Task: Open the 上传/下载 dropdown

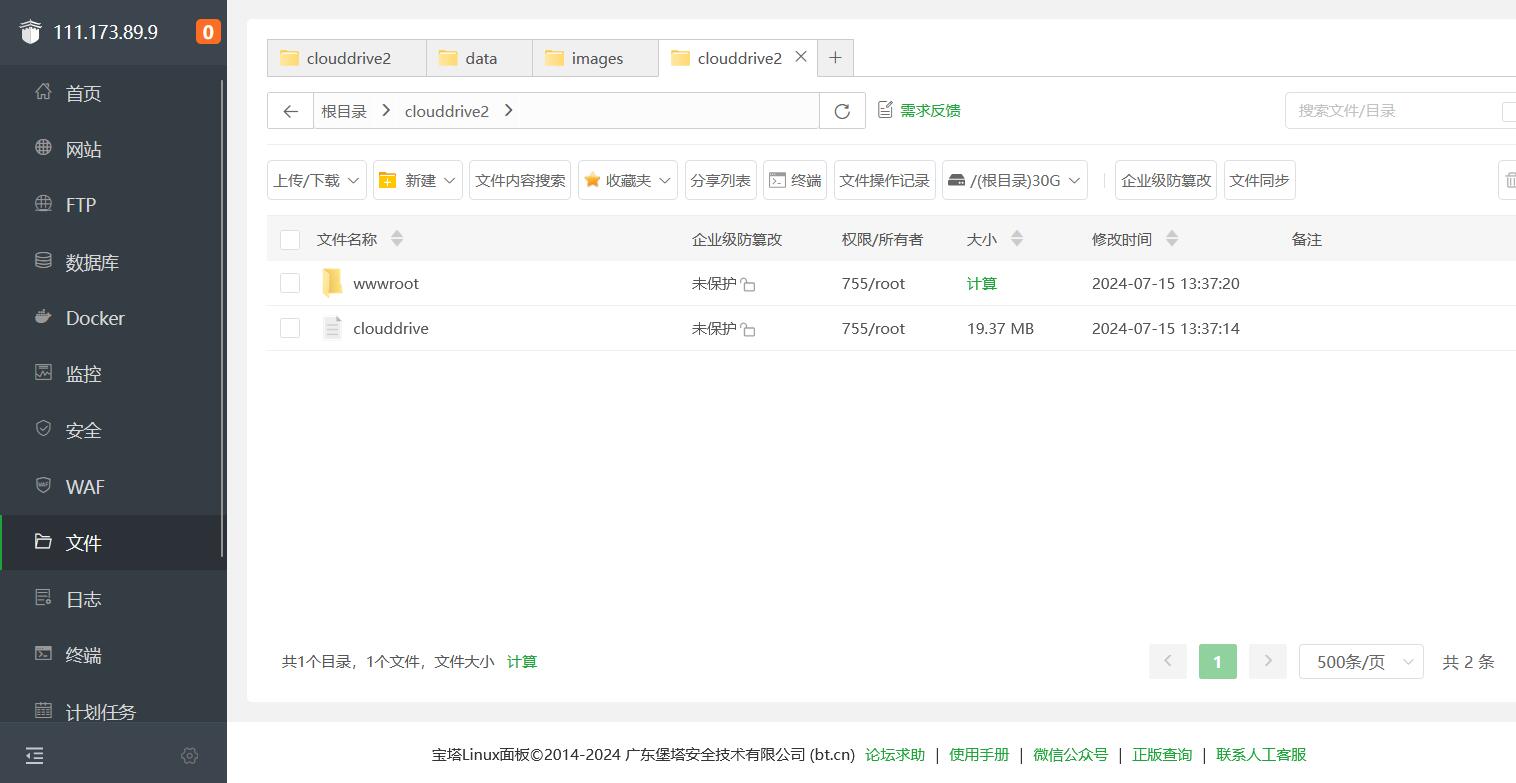Action: [317, 180]
